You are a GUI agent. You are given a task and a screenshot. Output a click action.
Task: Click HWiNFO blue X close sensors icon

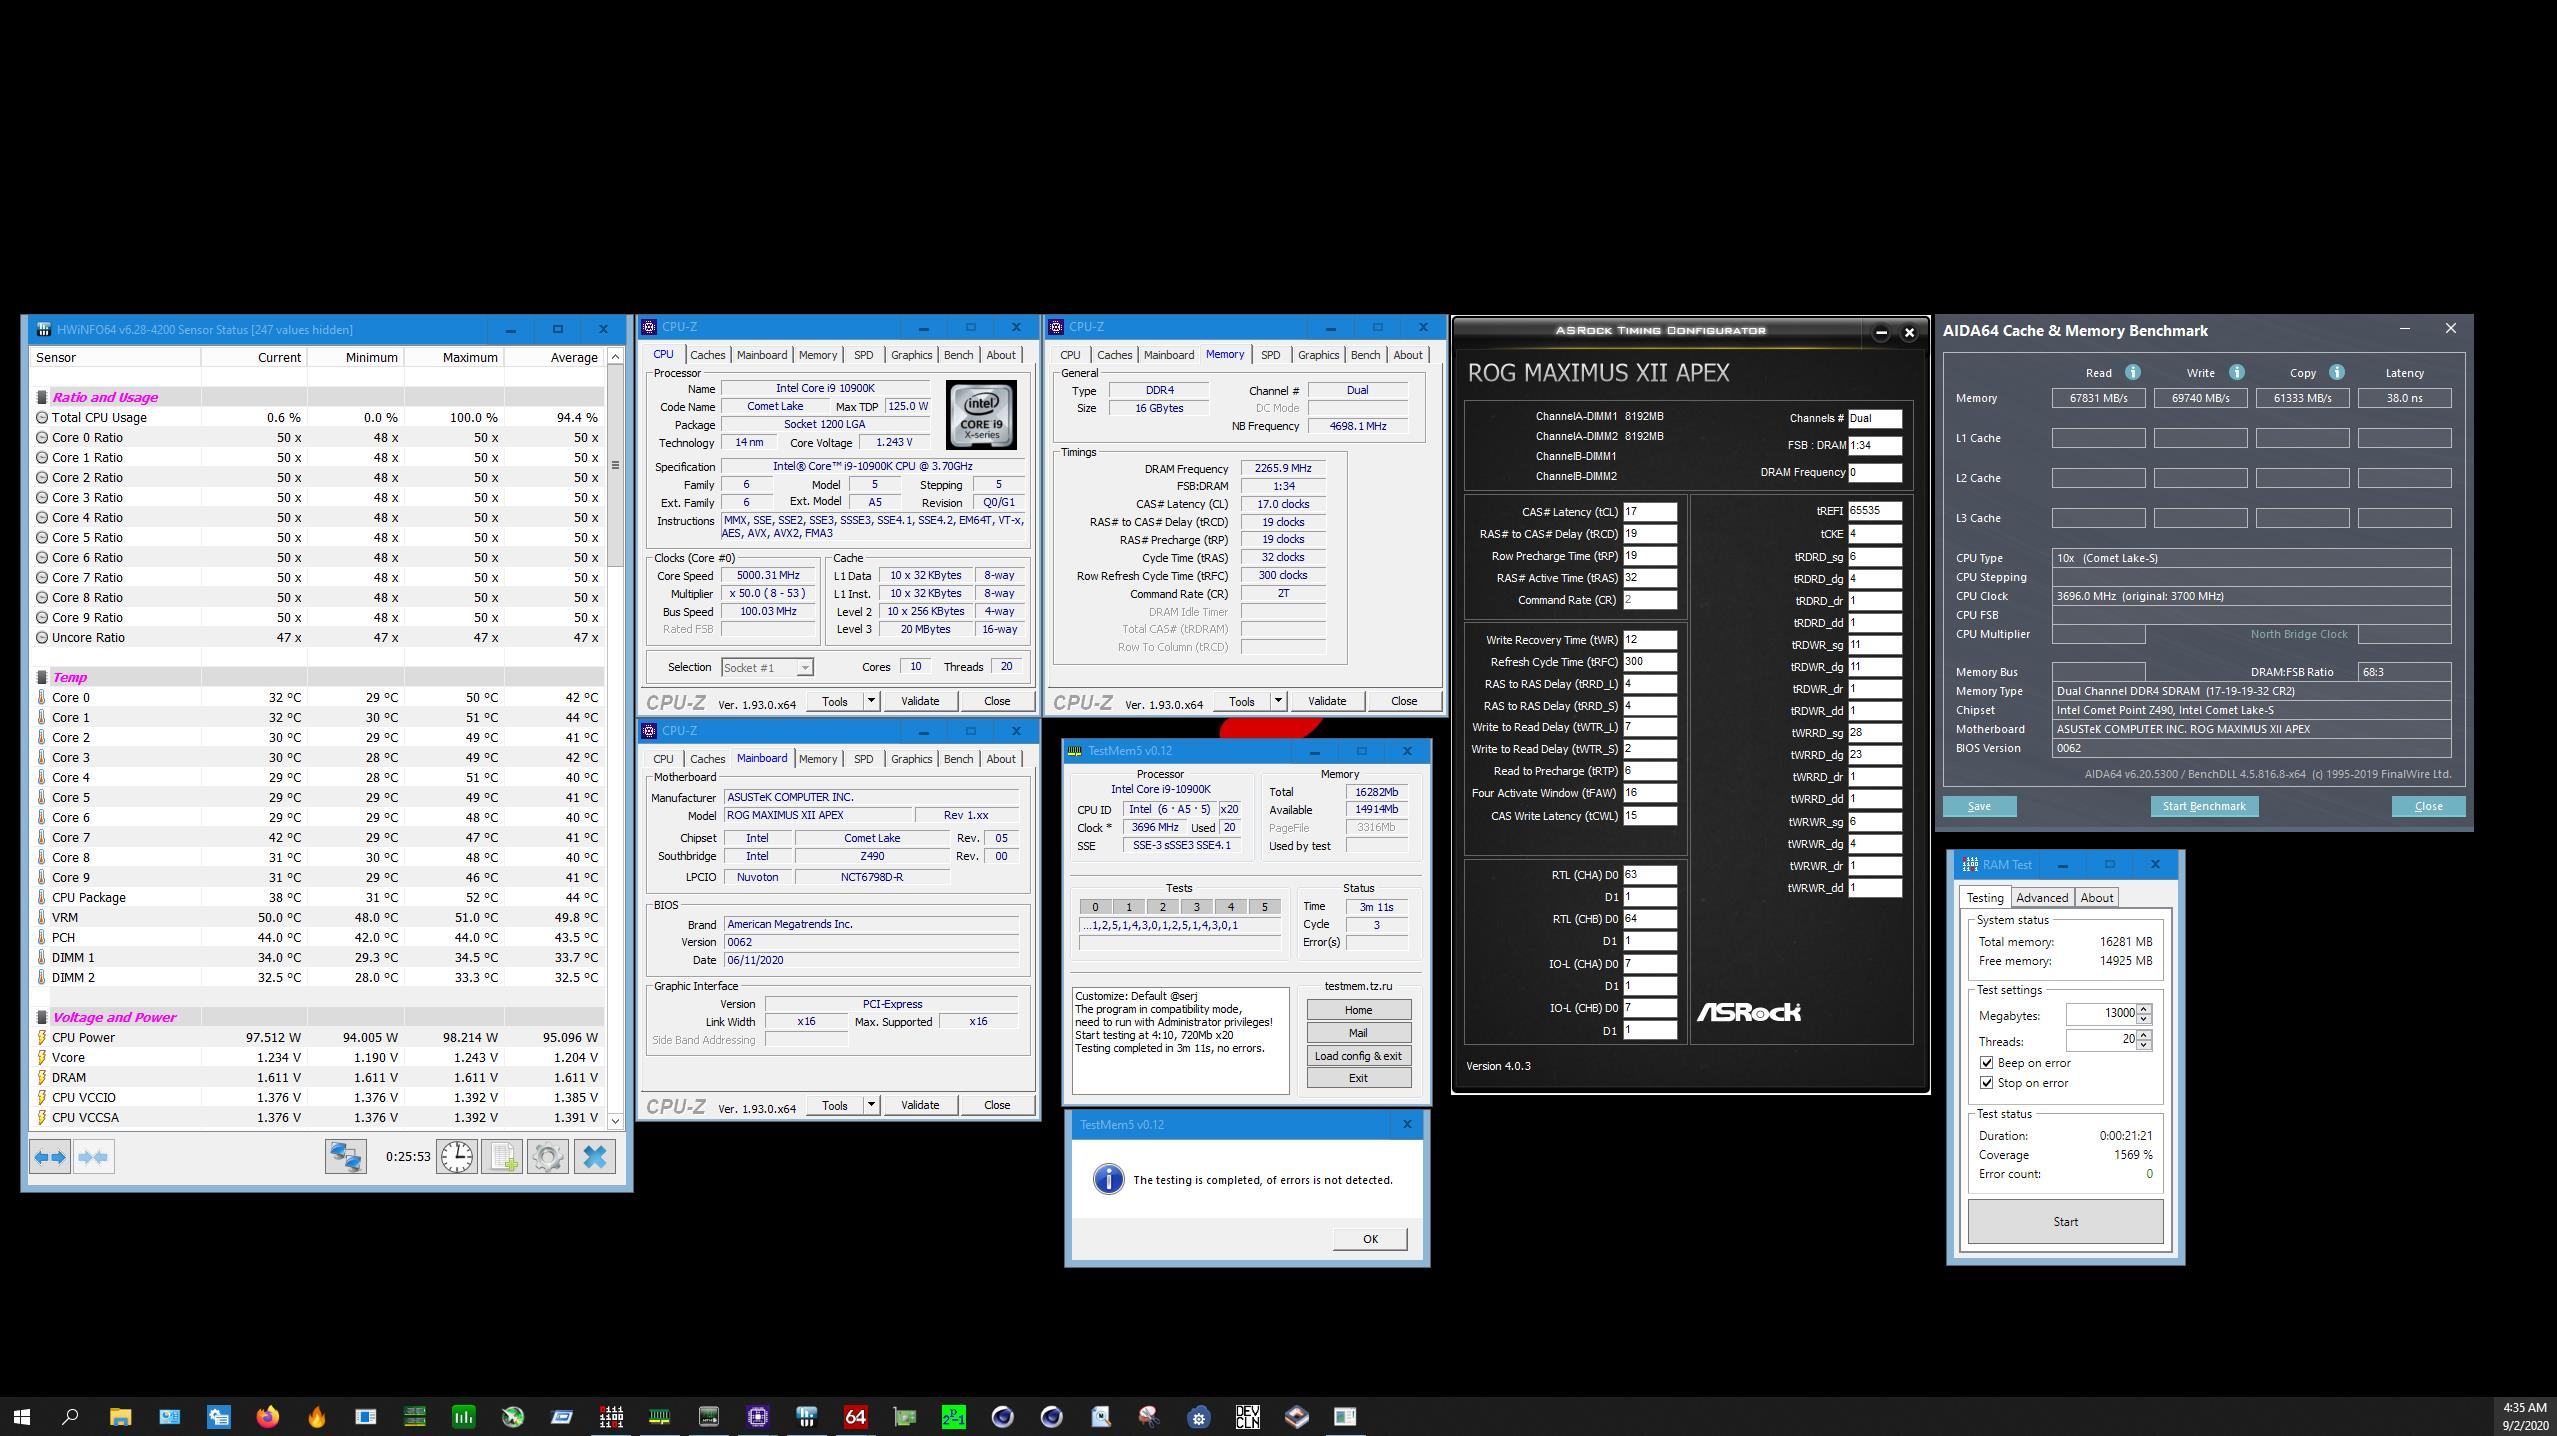click(x=595, y=1157)
